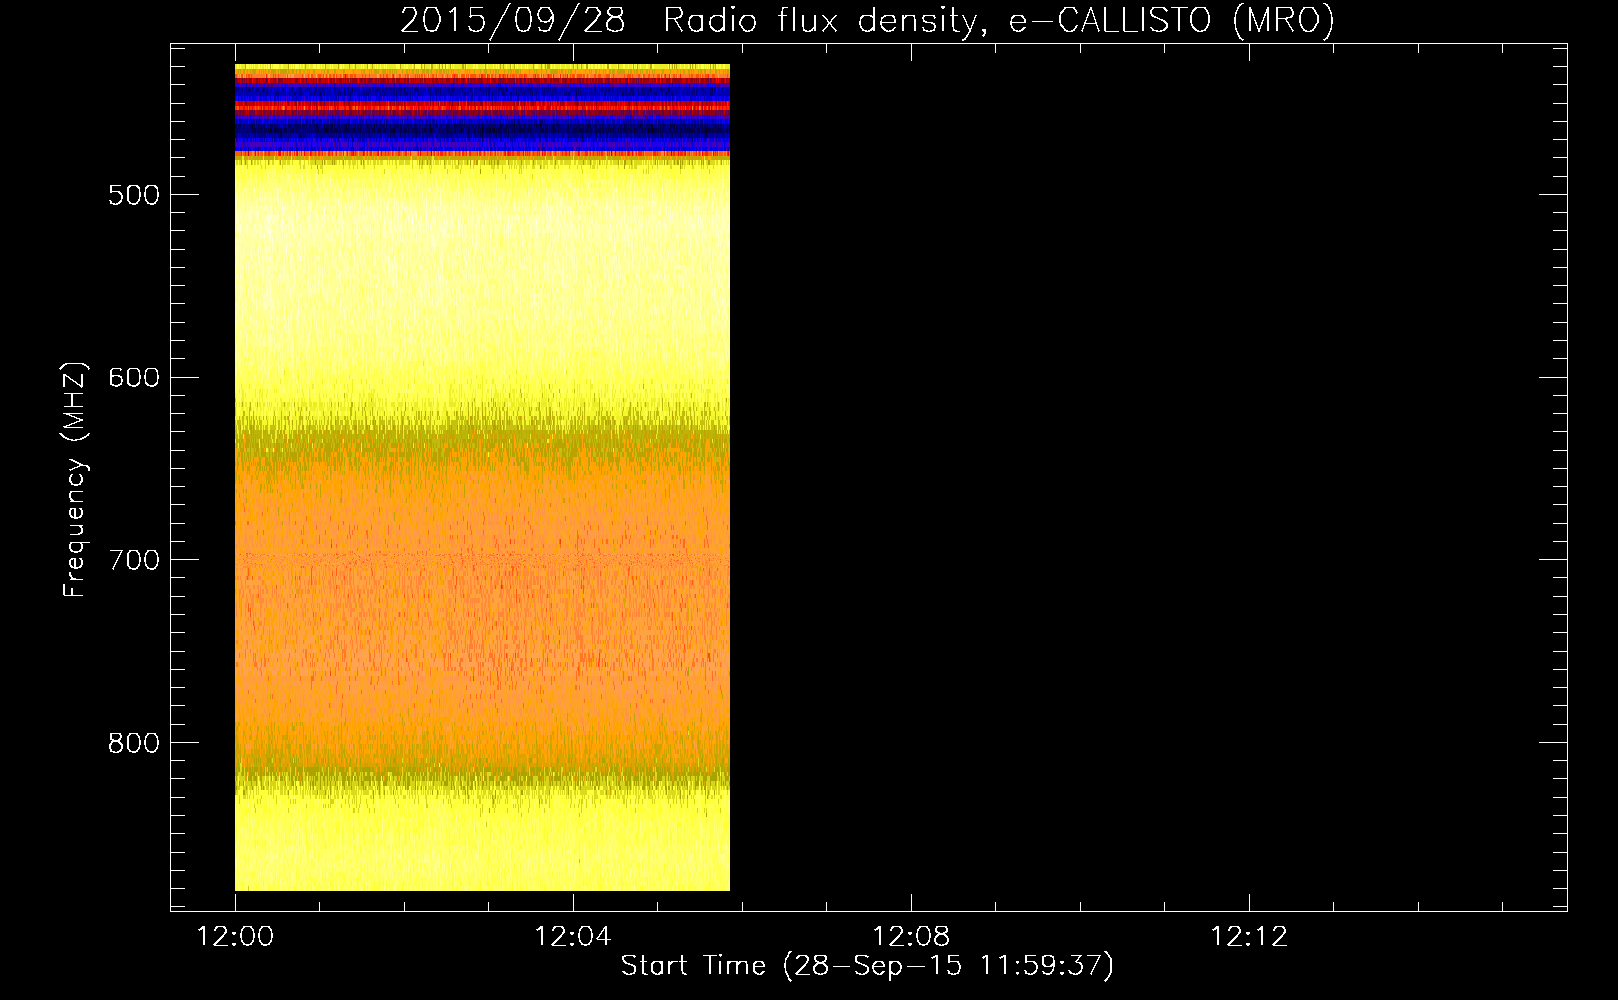1618x1000 pixels.
Task: Click the 500 frequency tick label
Action: [x=134, y=195]
